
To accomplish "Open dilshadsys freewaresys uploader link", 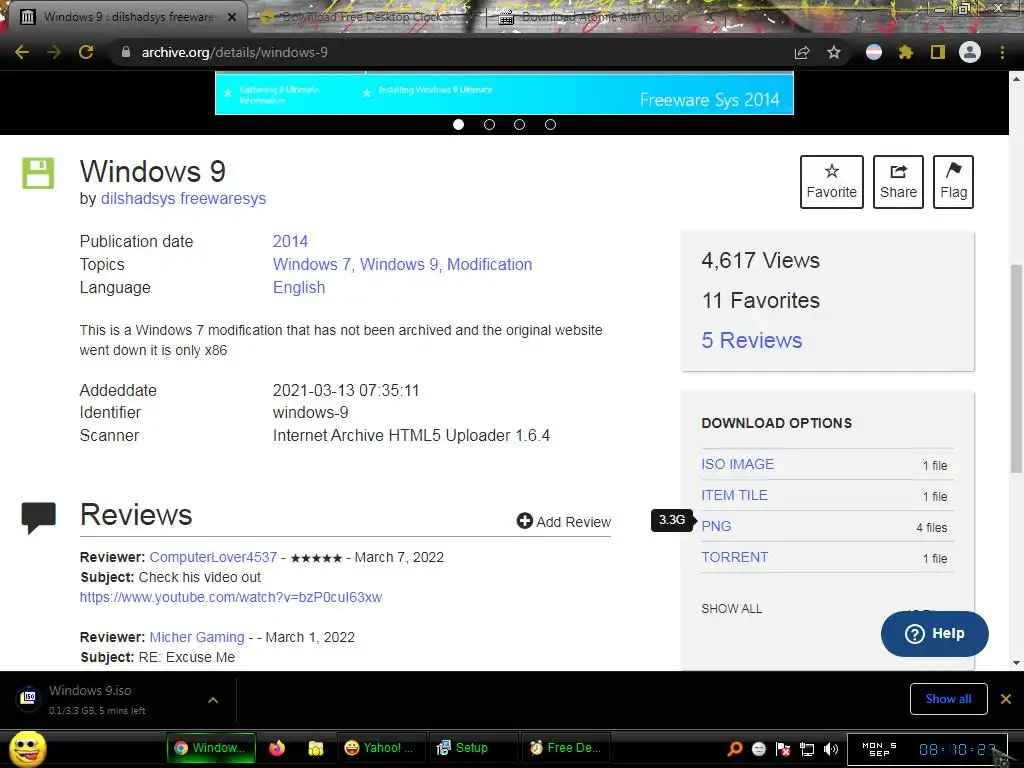I will pyautogui.click(x=184, y=199).
